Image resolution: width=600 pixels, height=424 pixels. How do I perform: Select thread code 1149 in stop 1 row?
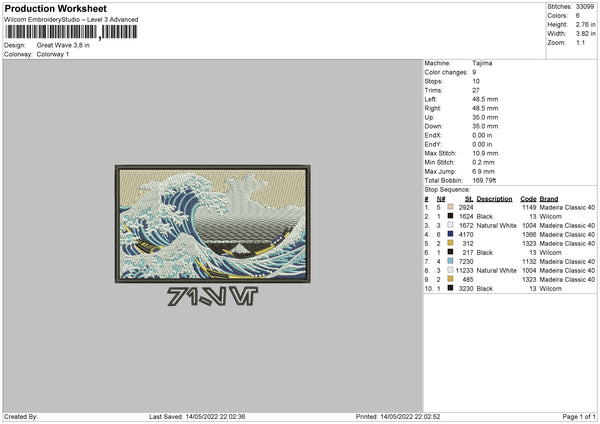pyautogui.click(x=529, y=207)
